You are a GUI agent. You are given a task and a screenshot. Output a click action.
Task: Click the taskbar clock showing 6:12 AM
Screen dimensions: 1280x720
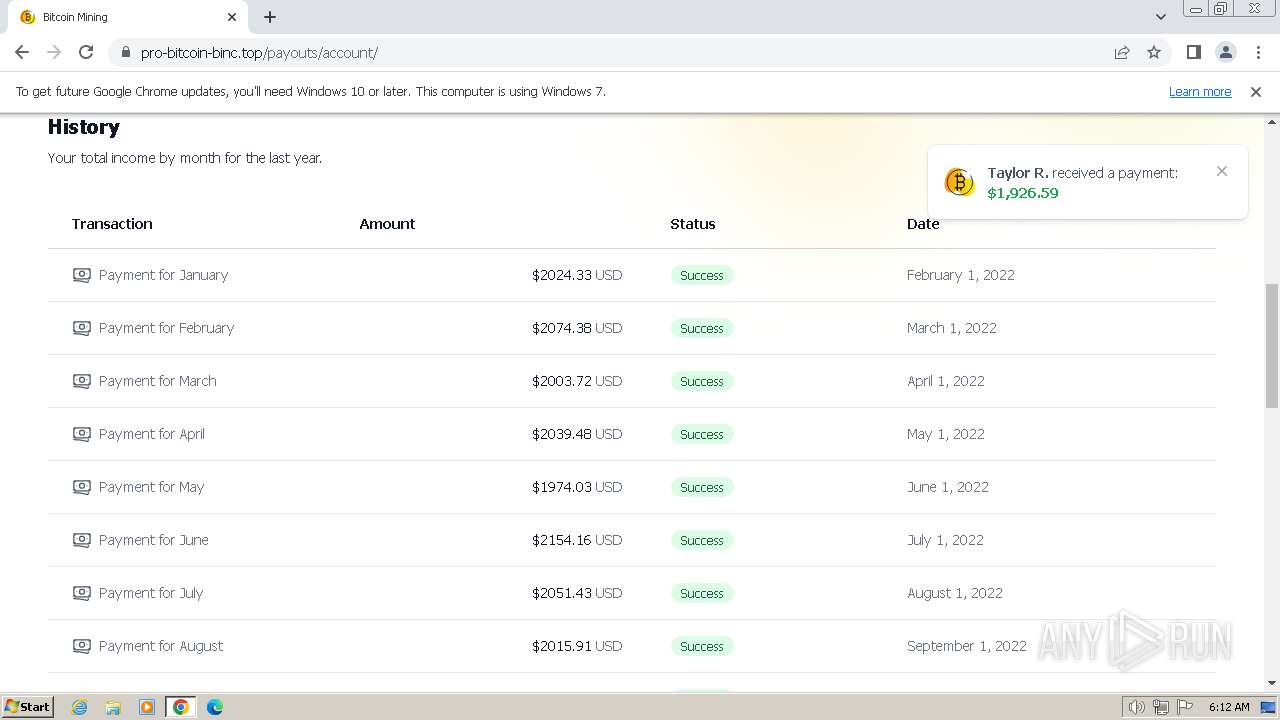pyautogui.click(x=1229, y=707)
